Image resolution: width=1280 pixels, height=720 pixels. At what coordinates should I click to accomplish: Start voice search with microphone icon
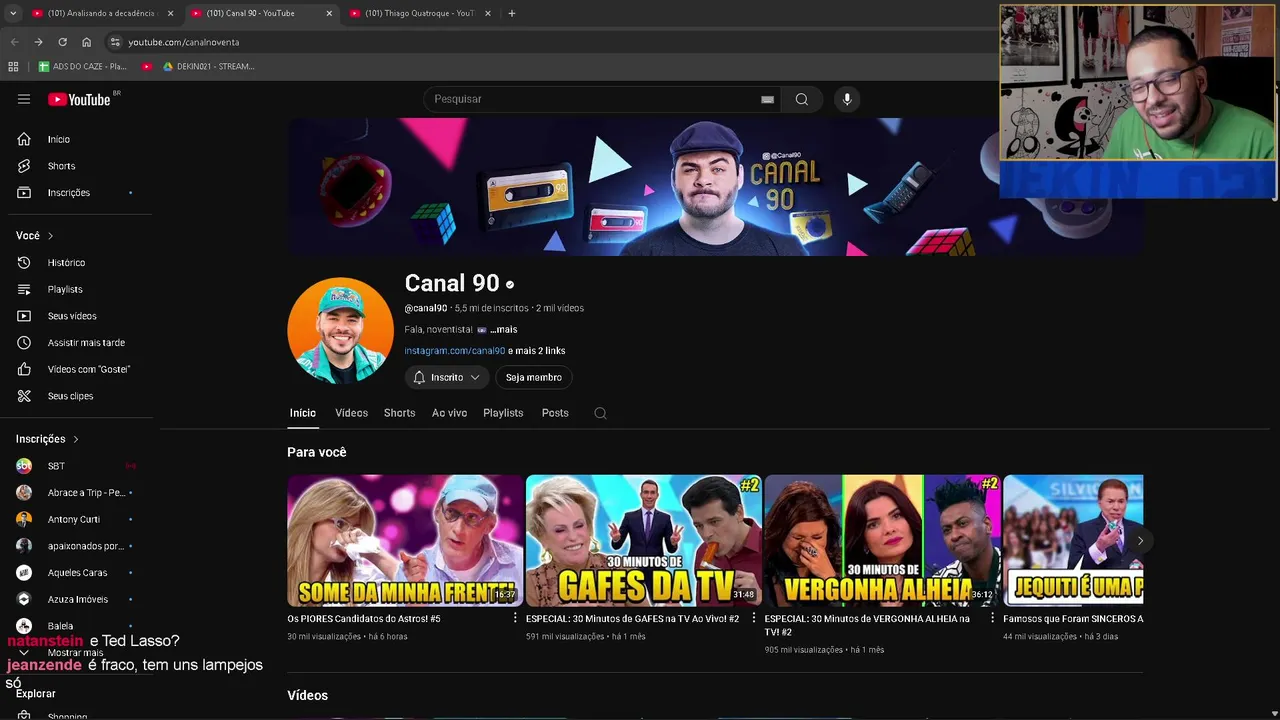click(x=847, y=99)
